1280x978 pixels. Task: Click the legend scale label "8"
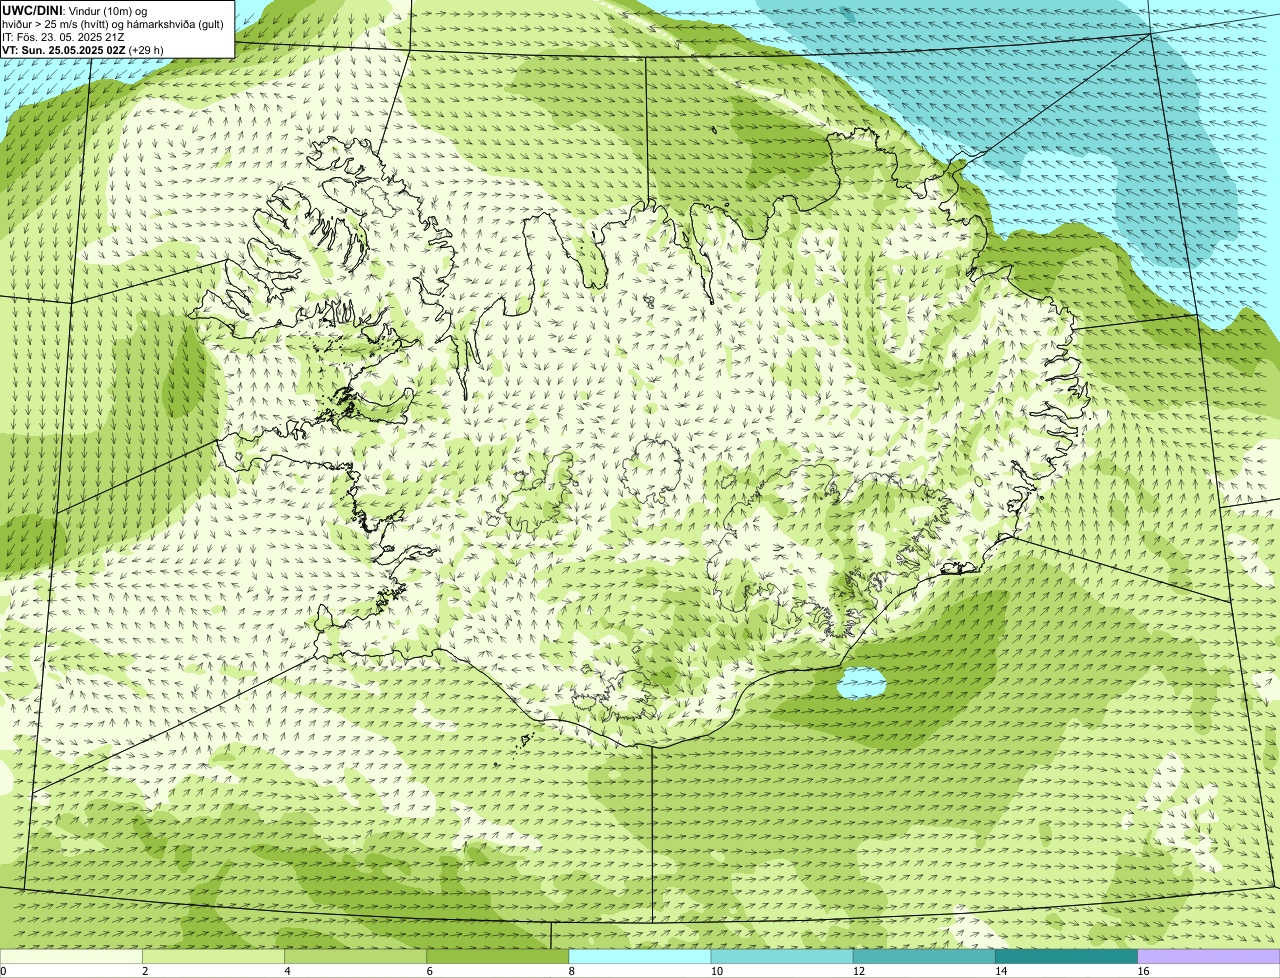click(x=572, y=971)
